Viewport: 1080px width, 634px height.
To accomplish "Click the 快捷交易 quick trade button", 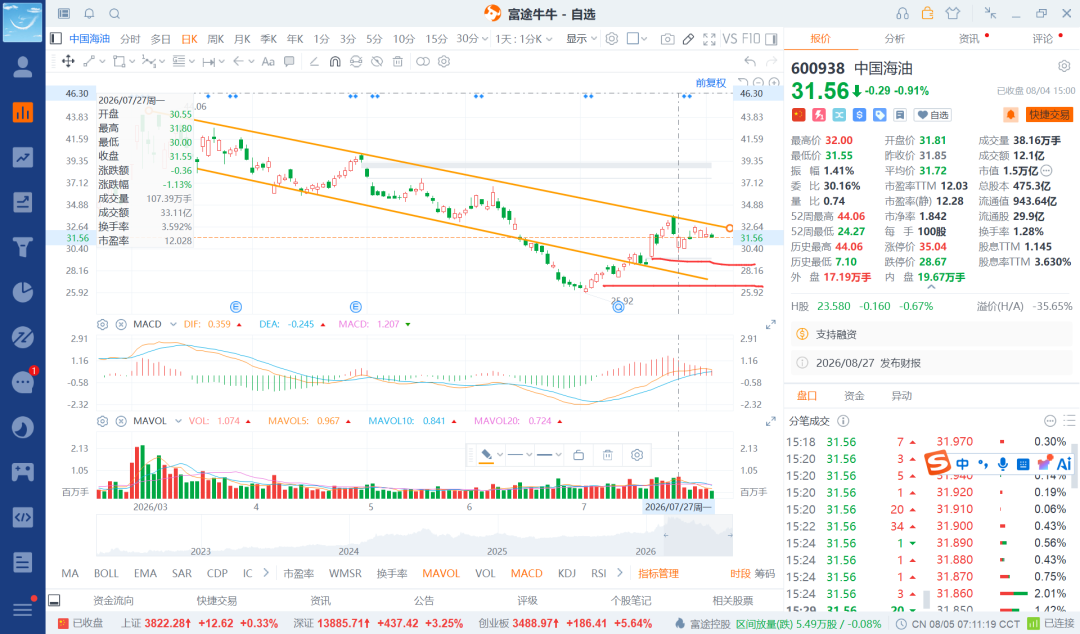I will 1049,115.
